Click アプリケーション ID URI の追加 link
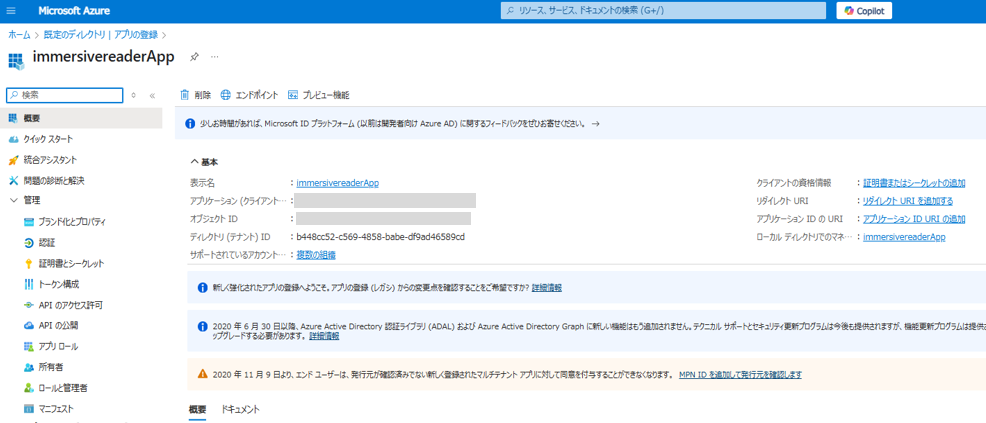 point(914,219)
